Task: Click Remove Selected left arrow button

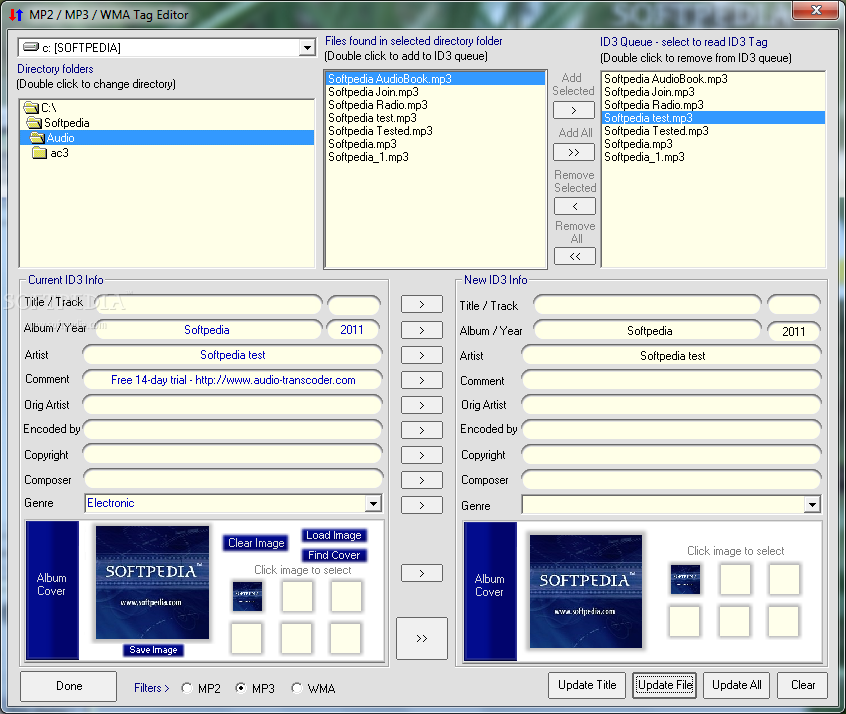Action: [x=575, y=206]
